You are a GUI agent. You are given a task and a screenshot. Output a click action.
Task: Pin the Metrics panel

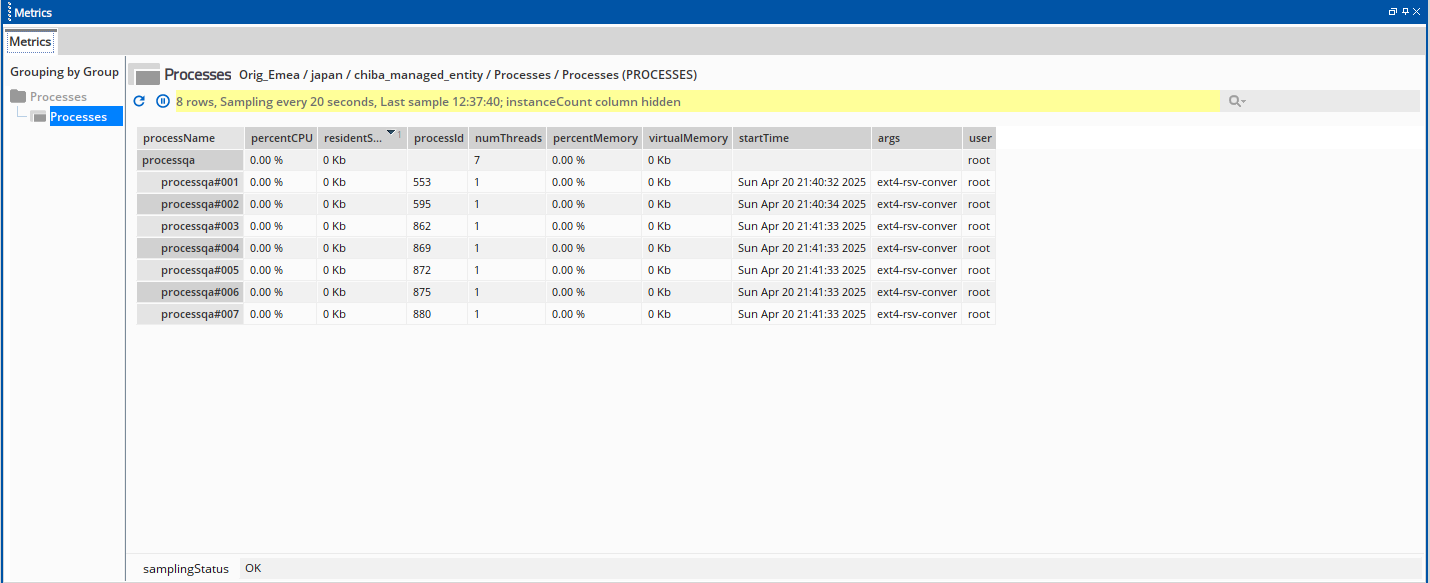pos(1405,12)
